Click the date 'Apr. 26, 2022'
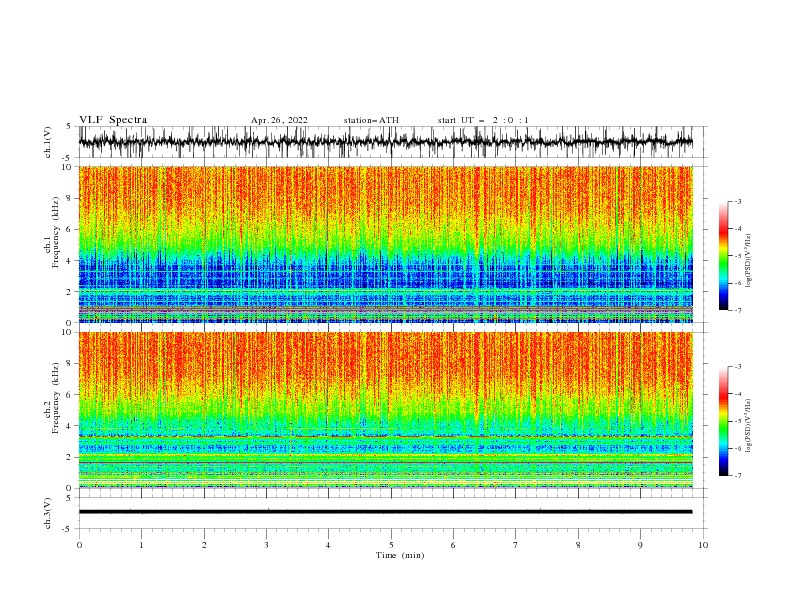This screenshot has width=792, height=612. click(x=279, y=120)
